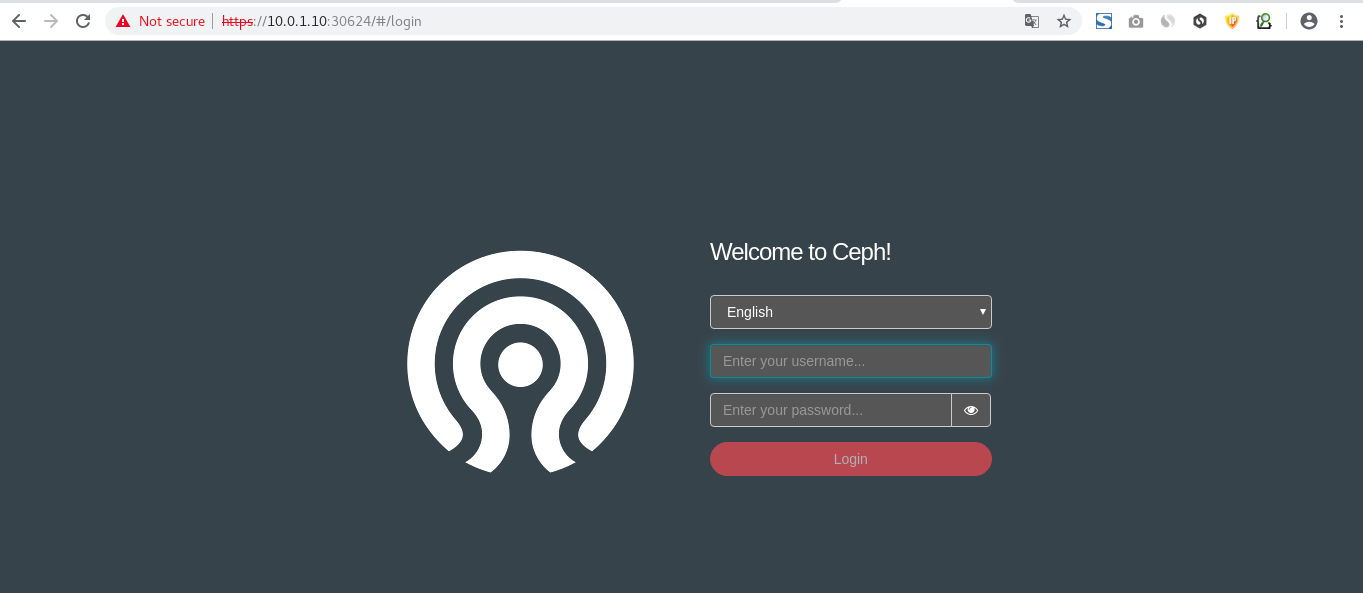Click the black hexagon extension icon
This screenshot has width=1363, height=593.
(x=1200, y=21)
